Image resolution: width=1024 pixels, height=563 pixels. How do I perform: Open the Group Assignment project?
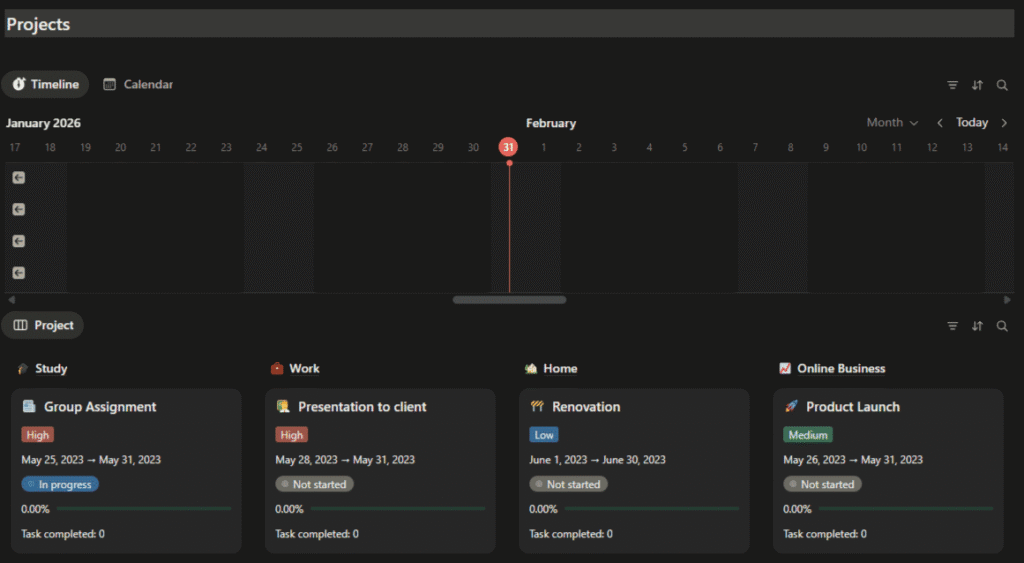click(x=100, y=407)
